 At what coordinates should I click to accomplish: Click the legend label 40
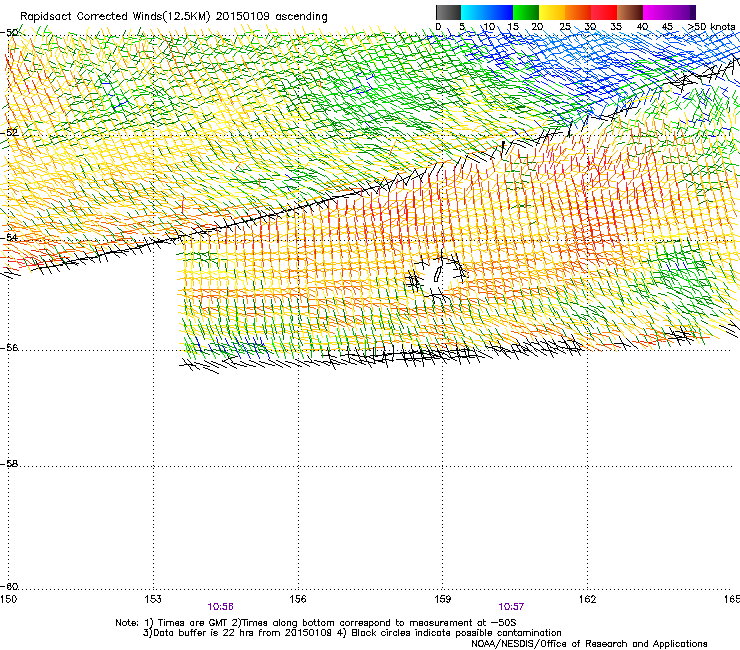point(642,27)
